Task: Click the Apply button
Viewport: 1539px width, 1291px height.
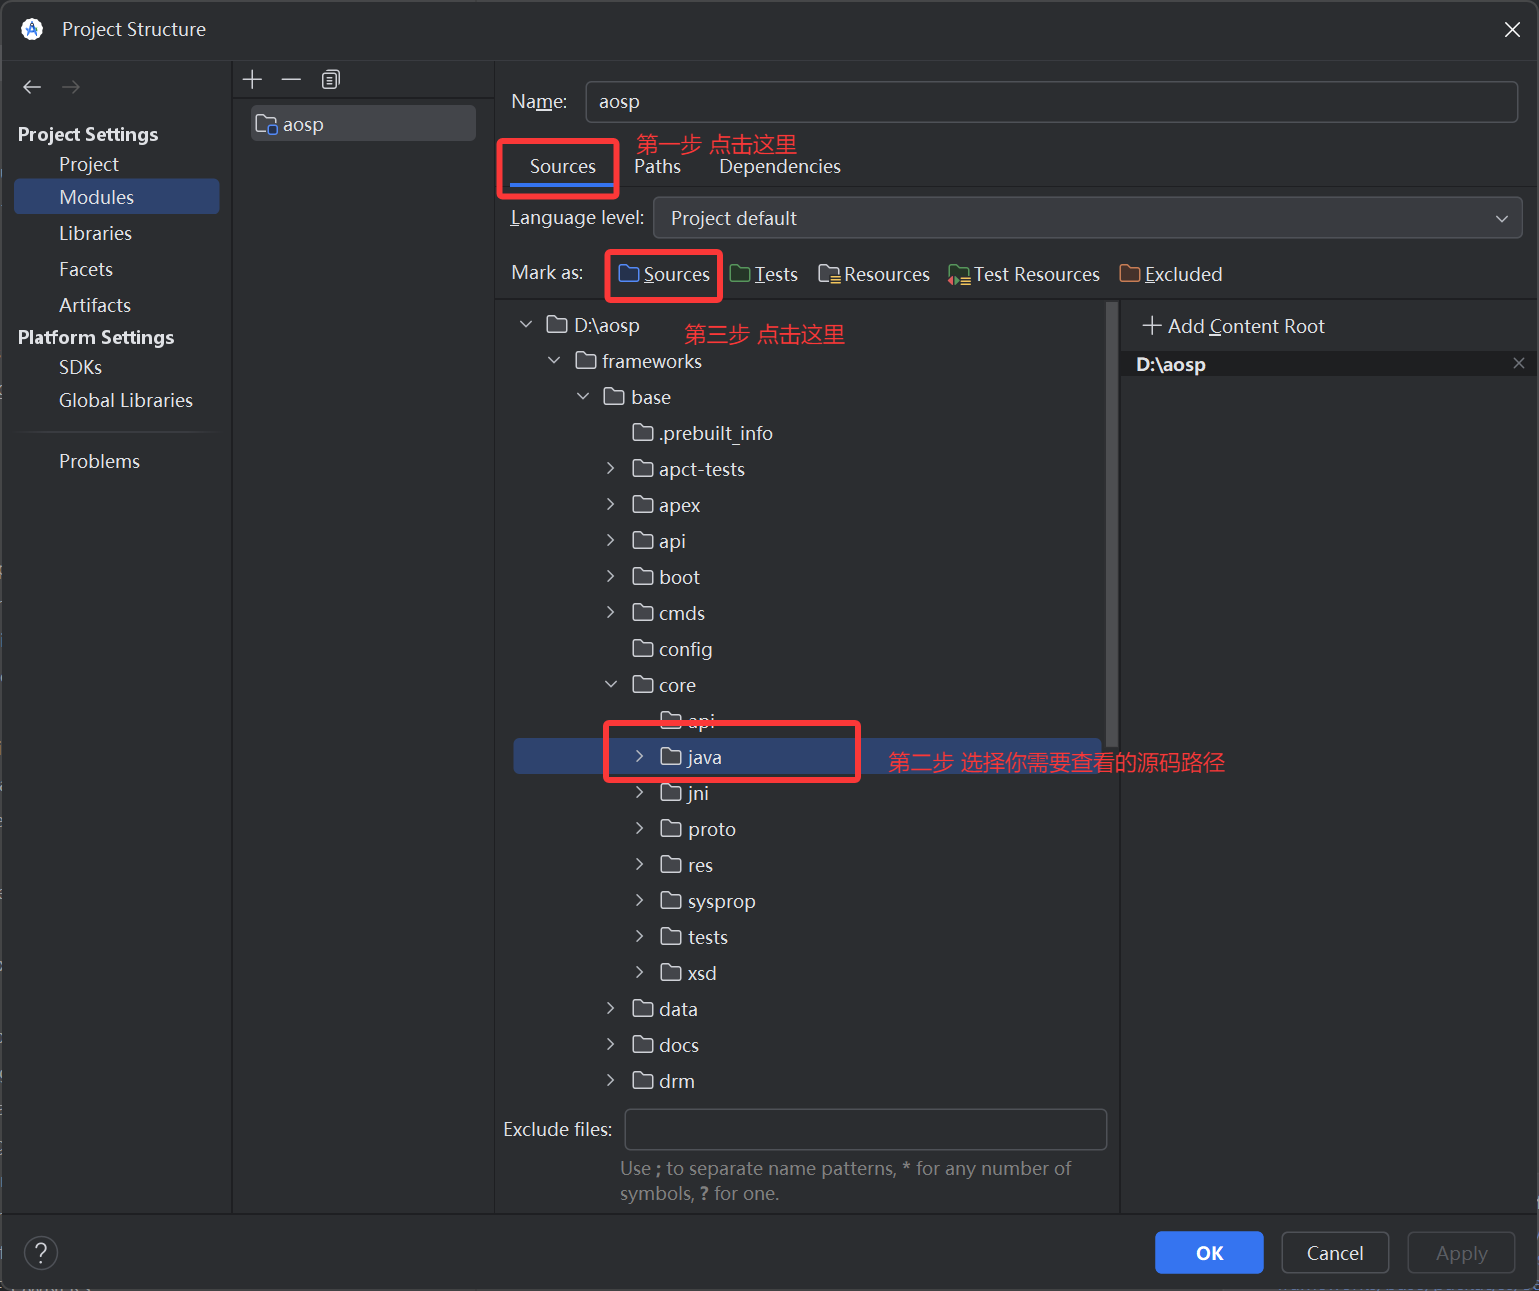Action: coord(1461,1252)
